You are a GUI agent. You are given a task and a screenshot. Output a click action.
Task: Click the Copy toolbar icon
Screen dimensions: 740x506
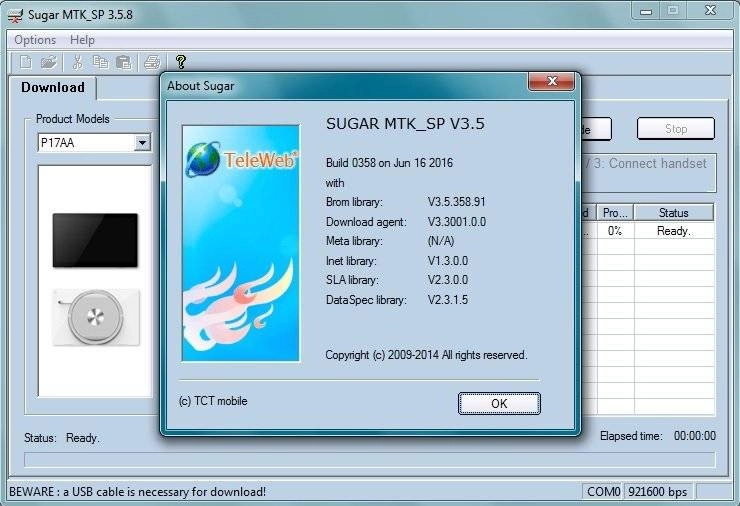tap(100, 62)
